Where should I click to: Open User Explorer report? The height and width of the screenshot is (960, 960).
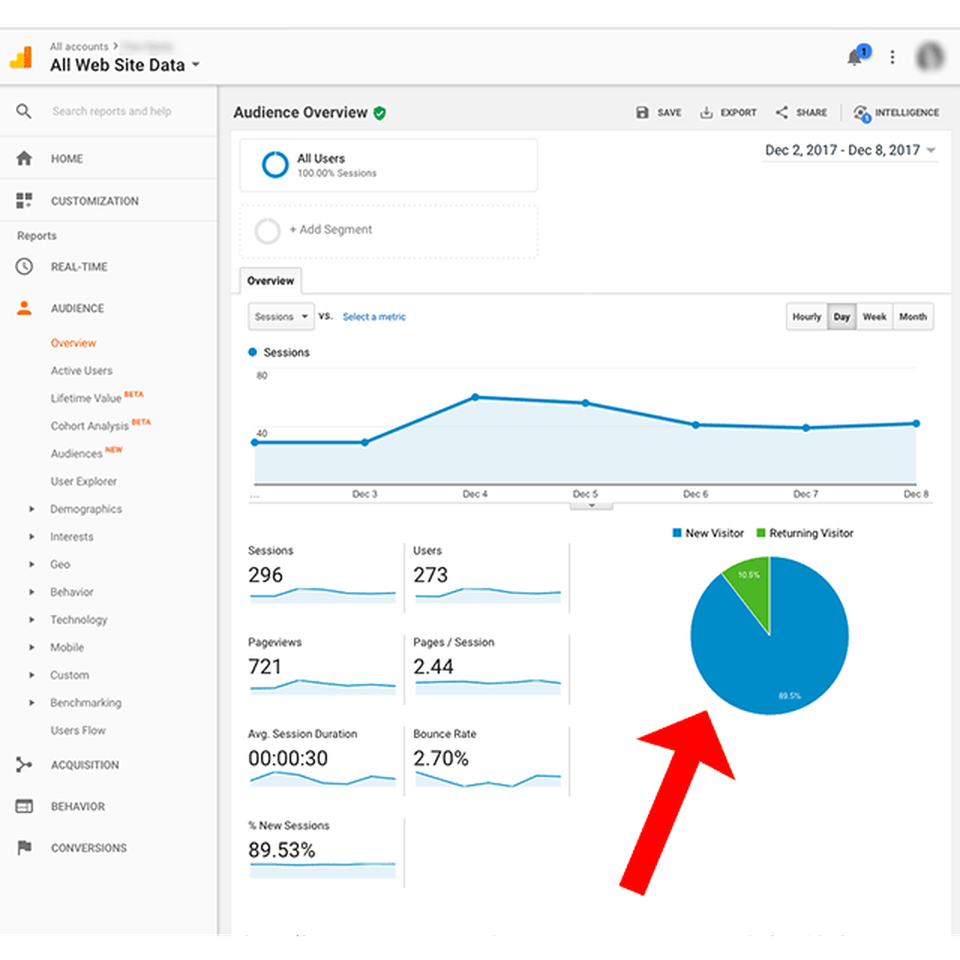(x=83, y=481)
